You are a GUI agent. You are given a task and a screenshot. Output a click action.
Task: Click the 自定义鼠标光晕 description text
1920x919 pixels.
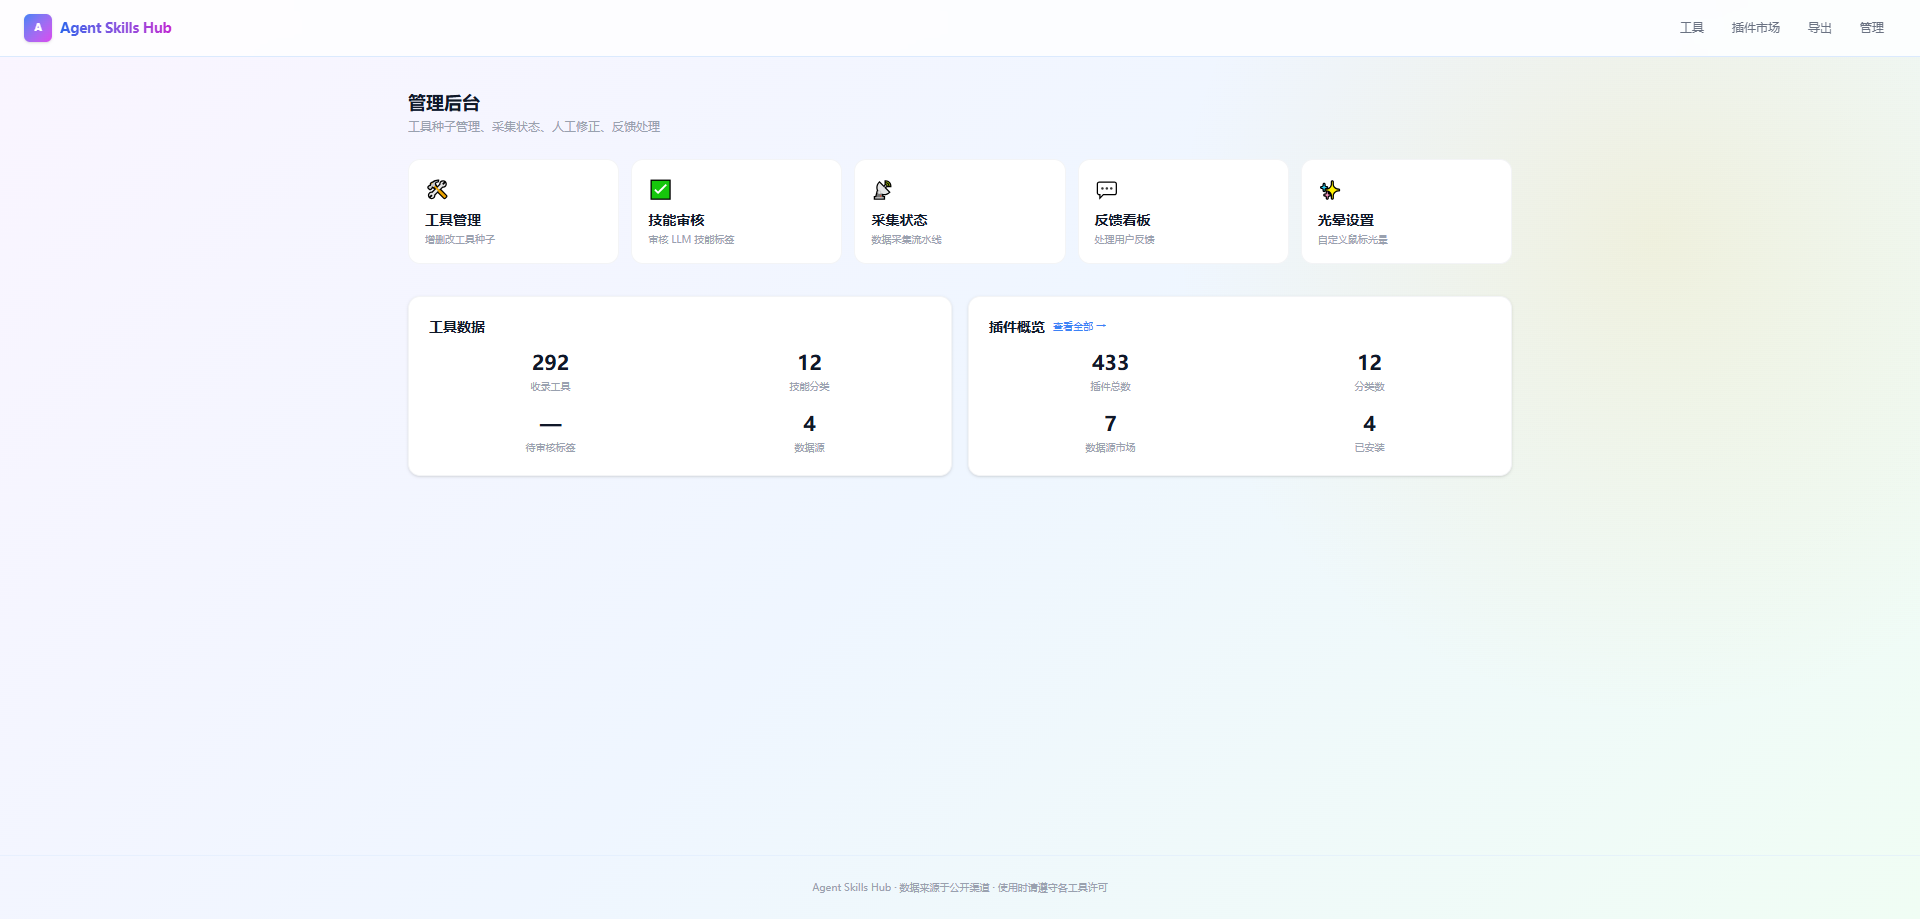click(x=1353, y=240)
